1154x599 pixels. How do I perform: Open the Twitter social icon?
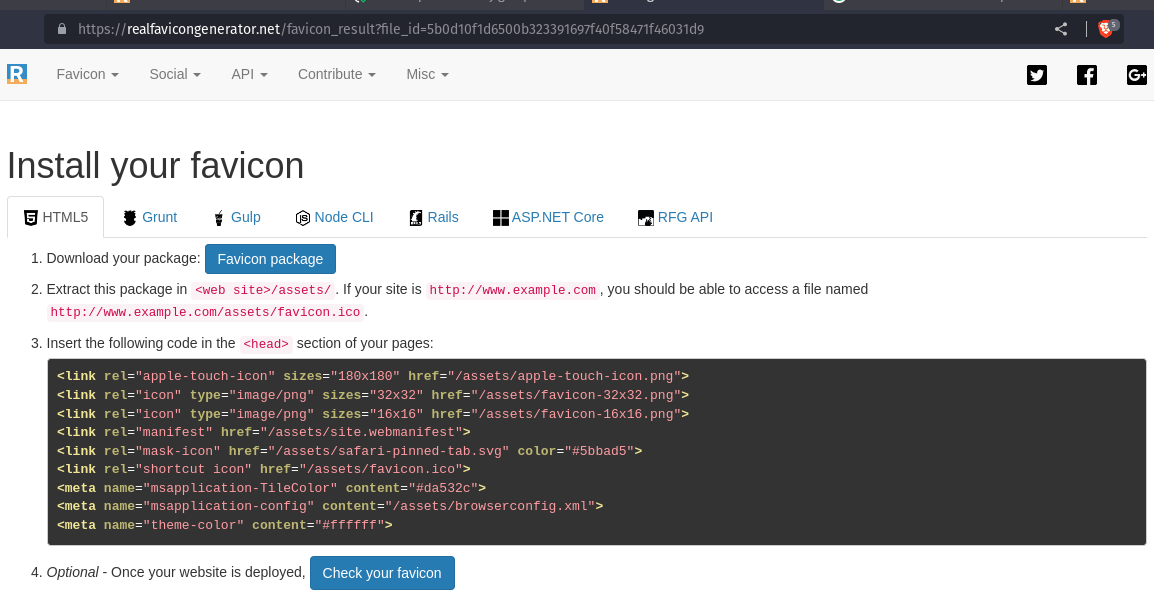coord(1036,75)
